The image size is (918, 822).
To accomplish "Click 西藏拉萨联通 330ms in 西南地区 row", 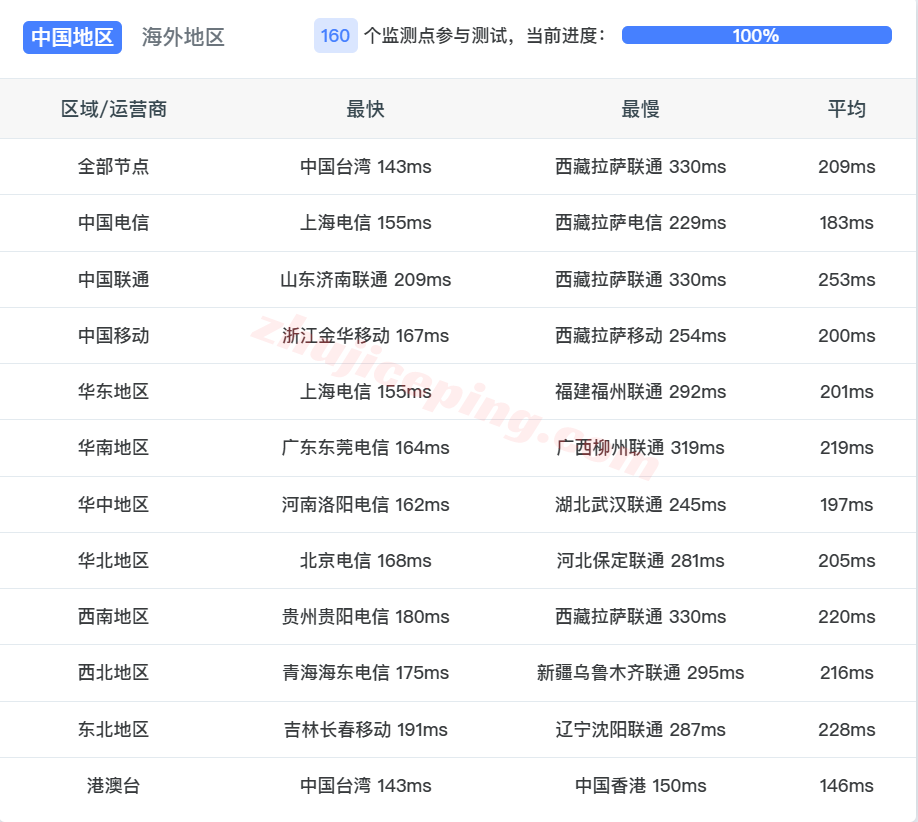I will pyautogui.click(x=640, y=616).
